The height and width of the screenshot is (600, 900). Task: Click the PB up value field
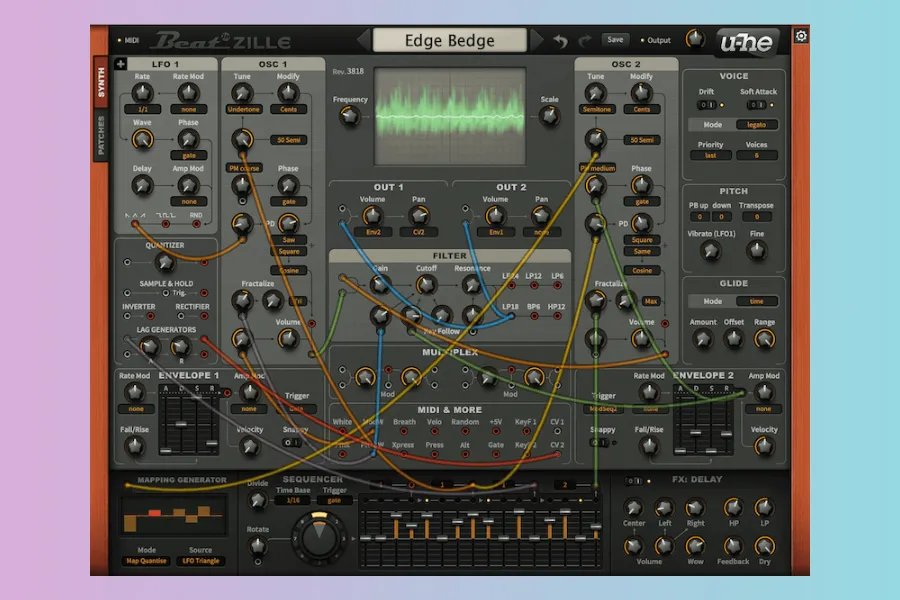click(699, 216)
